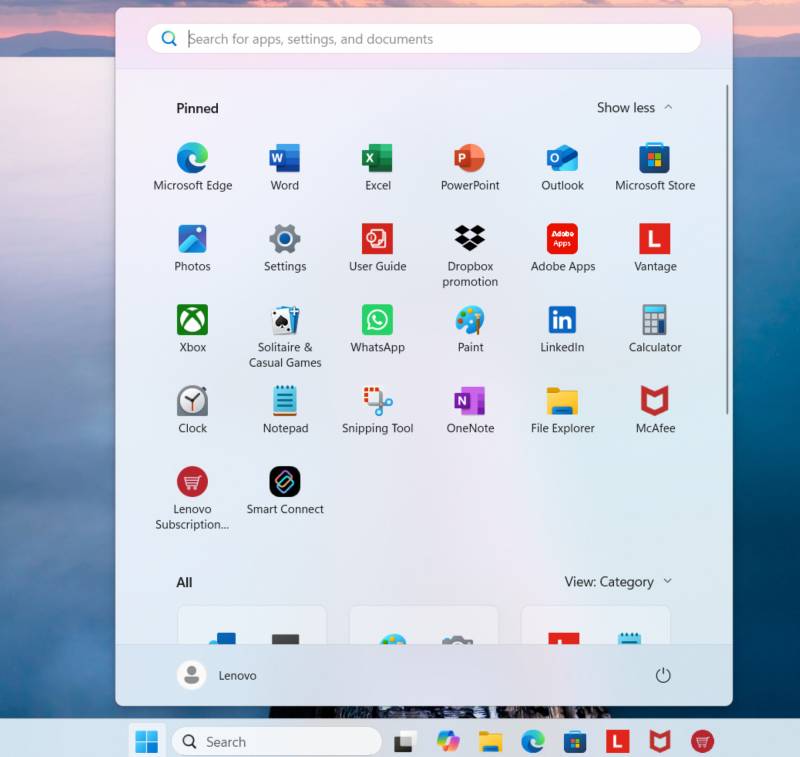
Task: Open Notepad
Action: coord(285,410)
